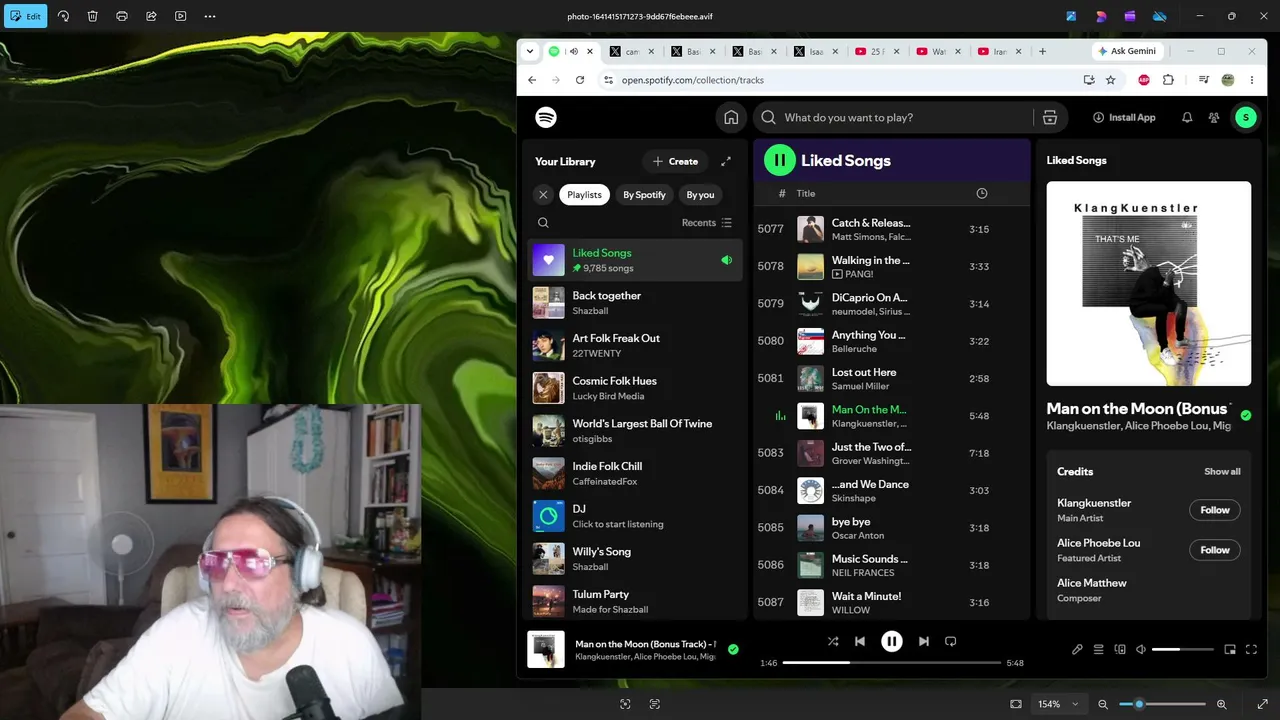
Task: Open the play queue icon
Action: pos(1098,649)
